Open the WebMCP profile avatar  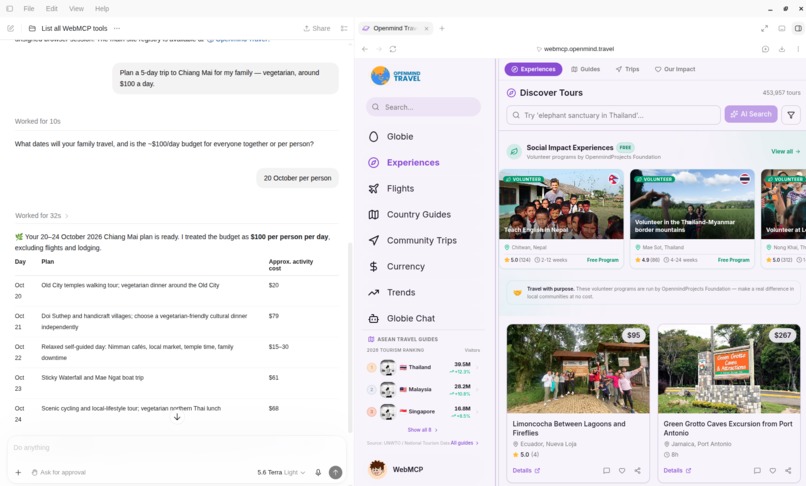pos(377,469)
